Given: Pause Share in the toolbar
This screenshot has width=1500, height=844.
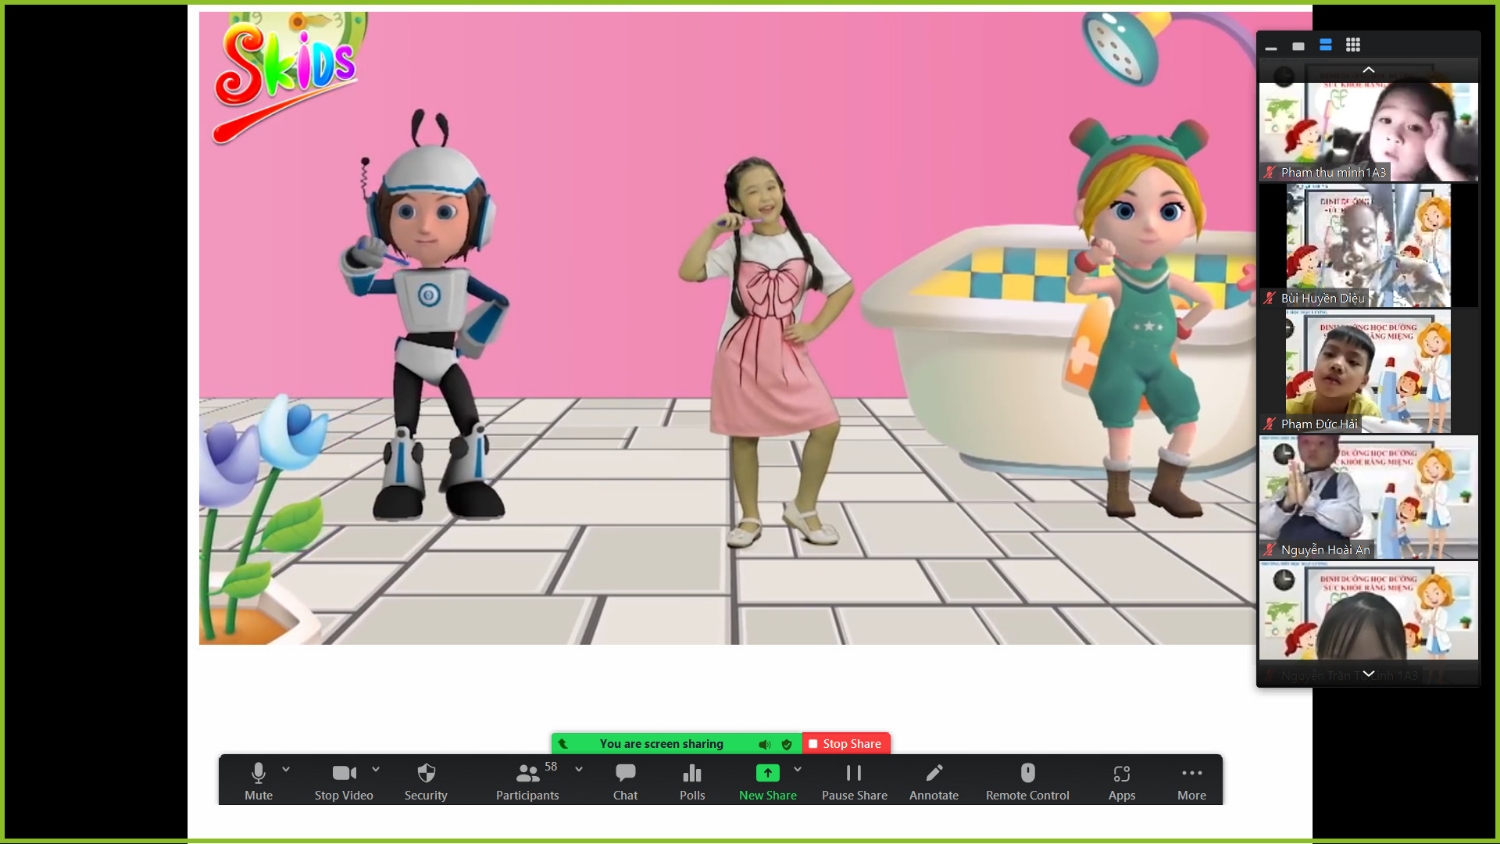Looking at the screenshot, I should click(x=854, y=781).
